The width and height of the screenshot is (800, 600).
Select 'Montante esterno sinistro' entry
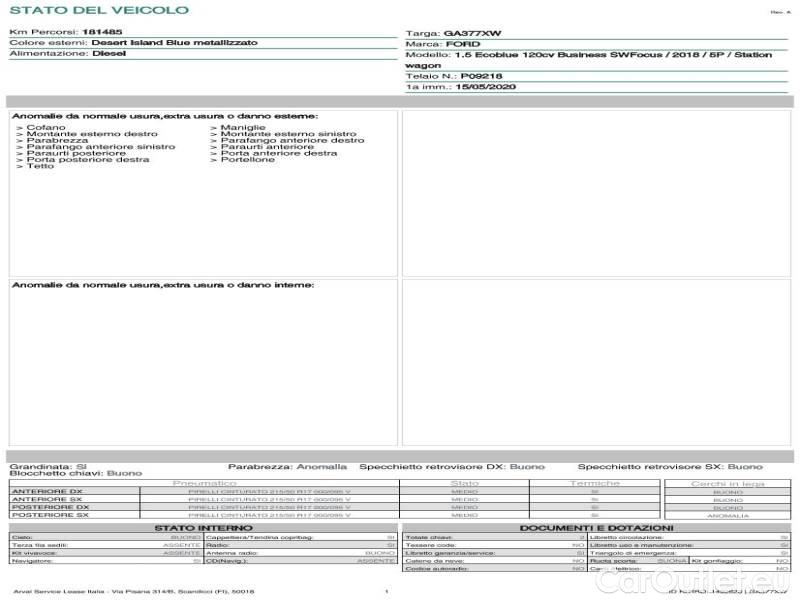pyautogui.click(x=288, y=134)
